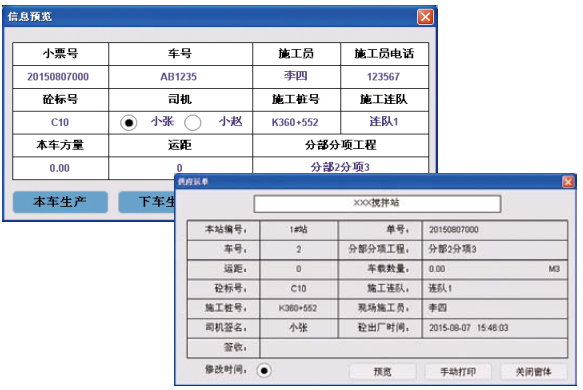The height and width of the screenshot is (390, 583).
Task: Click the XXX搅拌站 title input field
Action: click(x=377, y=203)
